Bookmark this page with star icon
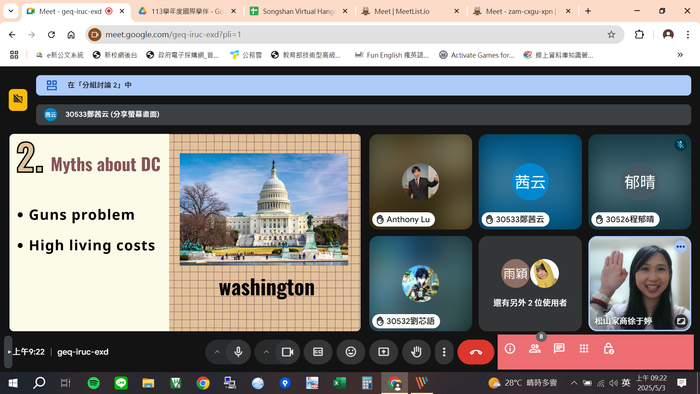Viewport: 700px width, 394px height. point(611,34)
